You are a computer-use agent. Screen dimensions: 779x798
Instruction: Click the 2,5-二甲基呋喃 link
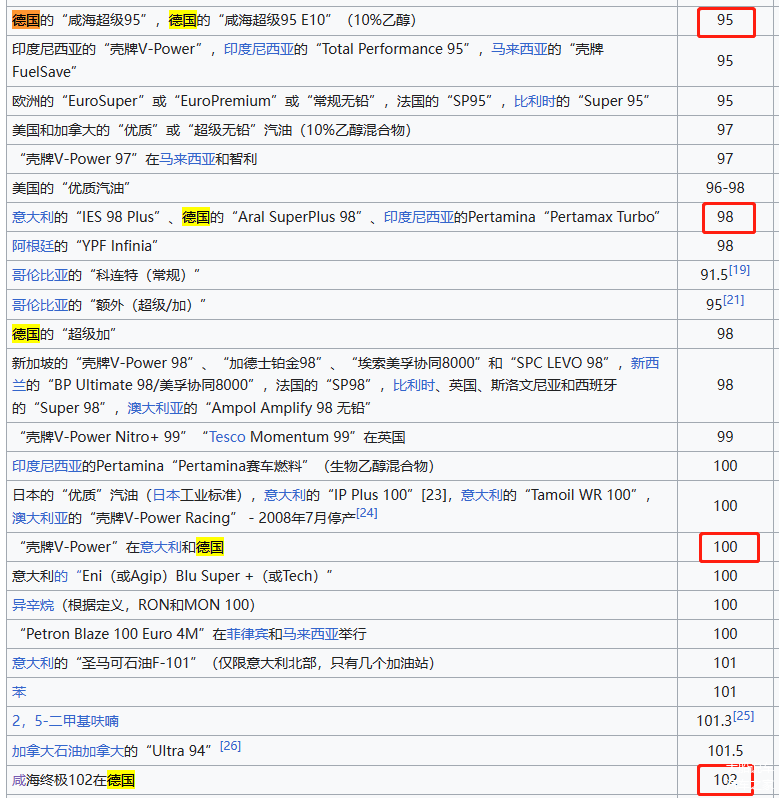pyautogui.click(x=65, y=721)
